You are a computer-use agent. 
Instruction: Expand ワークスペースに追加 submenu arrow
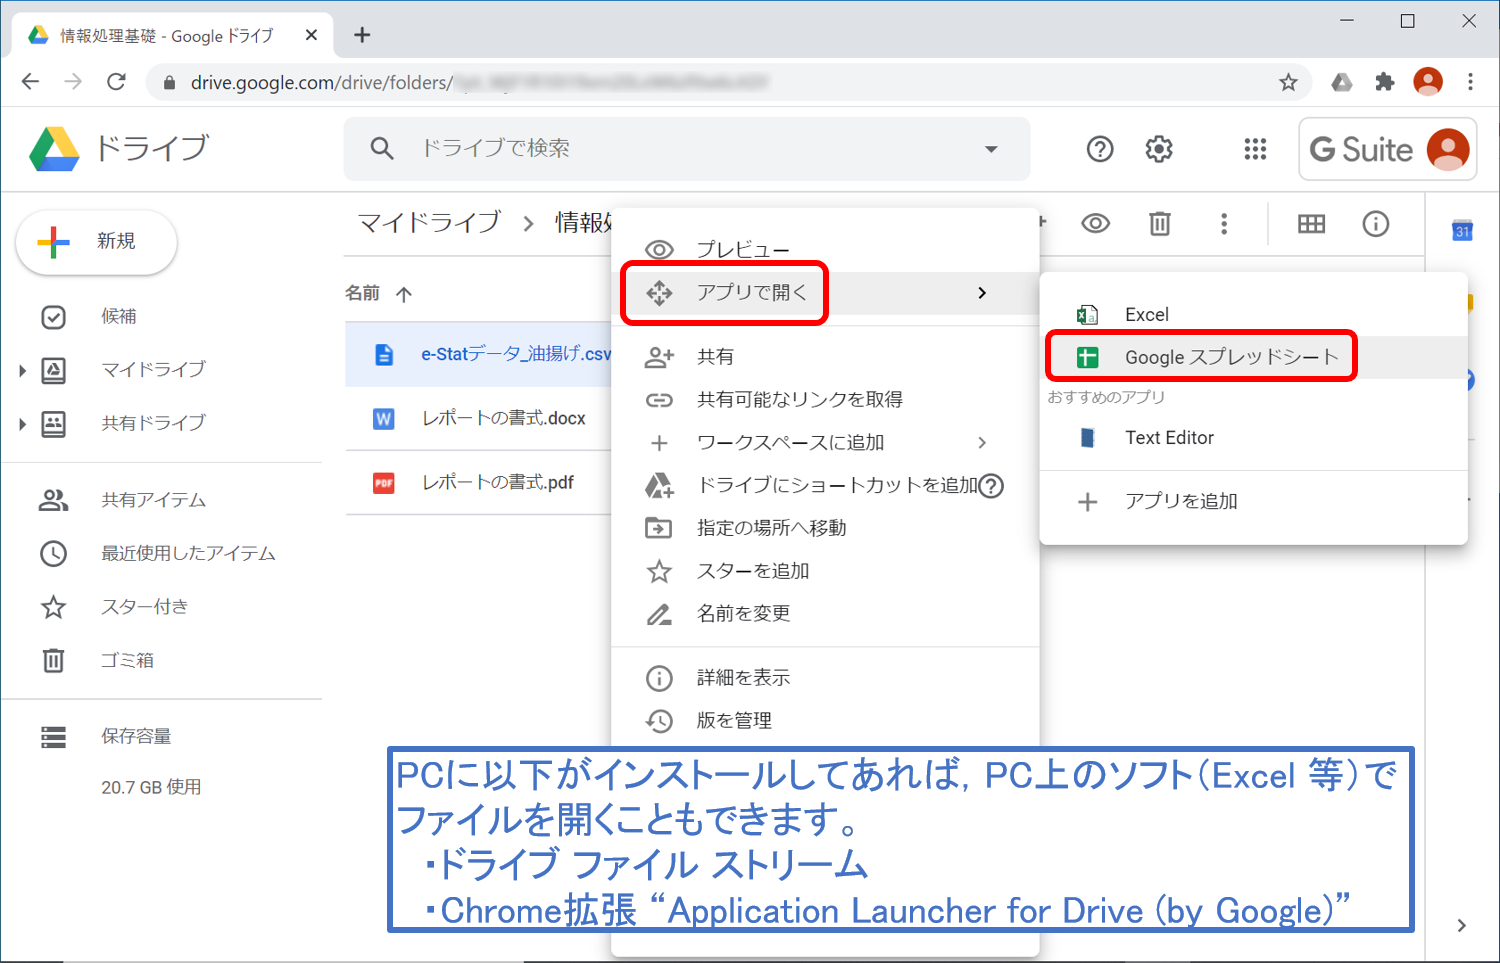[982, 443]
